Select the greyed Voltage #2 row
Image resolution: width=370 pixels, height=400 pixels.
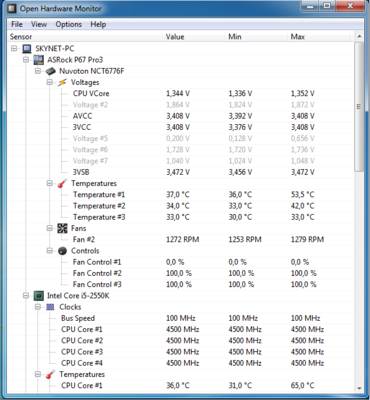point(180,105)
